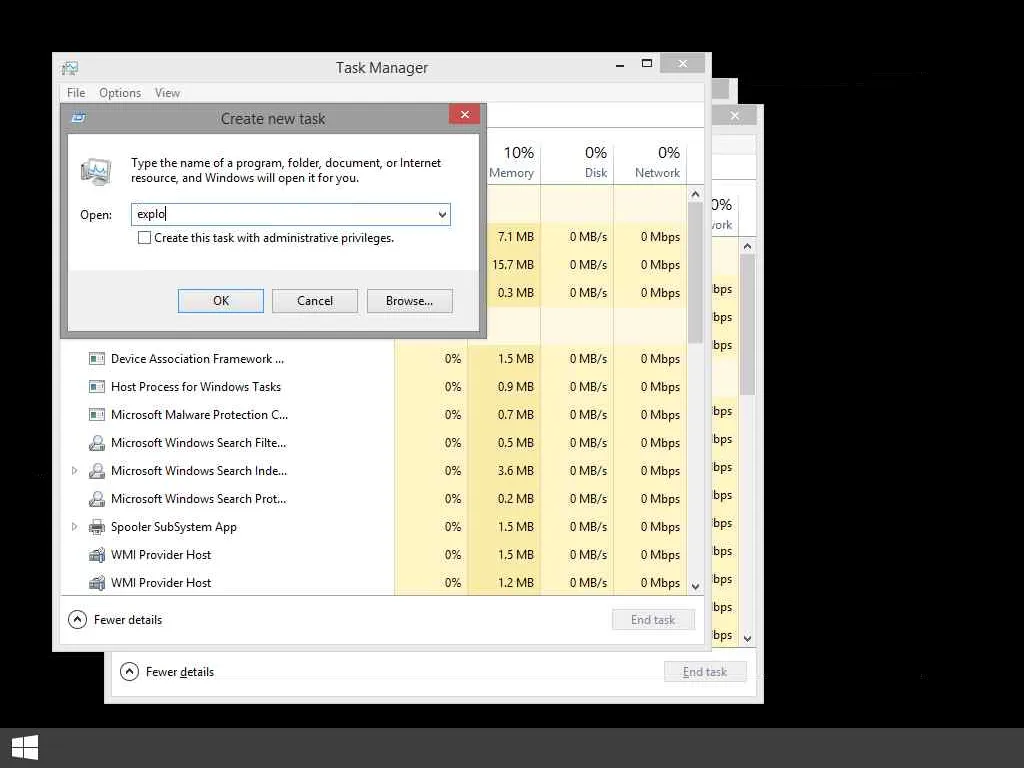Enable Create this task with administrative privileges
Viewport: 1024px width, 768px height.
coord(144,238)
